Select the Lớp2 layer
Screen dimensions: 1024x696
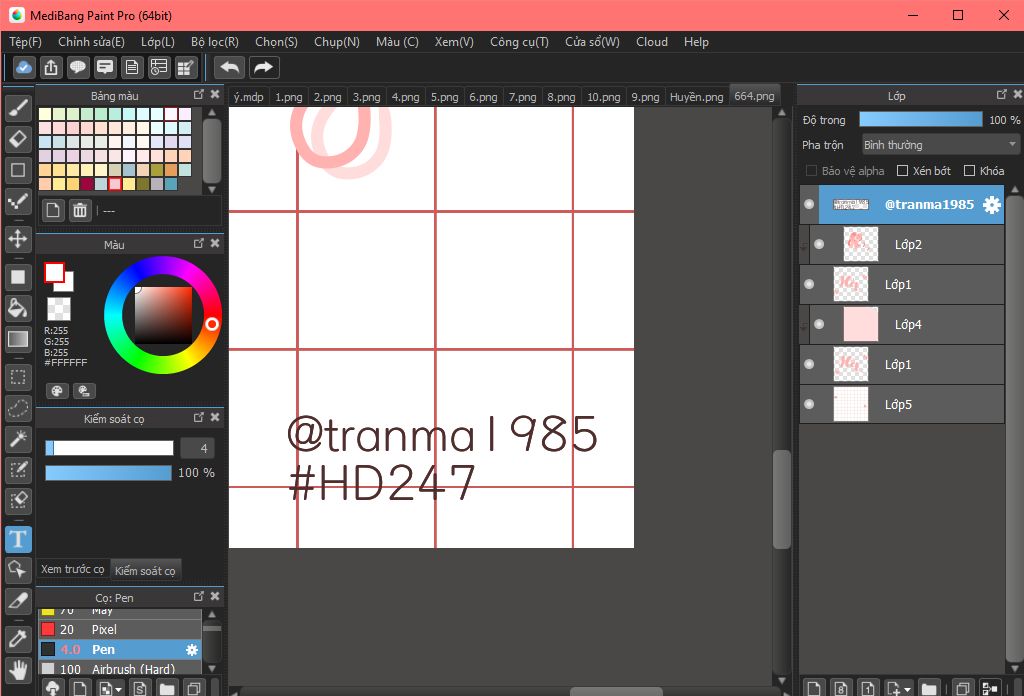[x=906, y=244]
